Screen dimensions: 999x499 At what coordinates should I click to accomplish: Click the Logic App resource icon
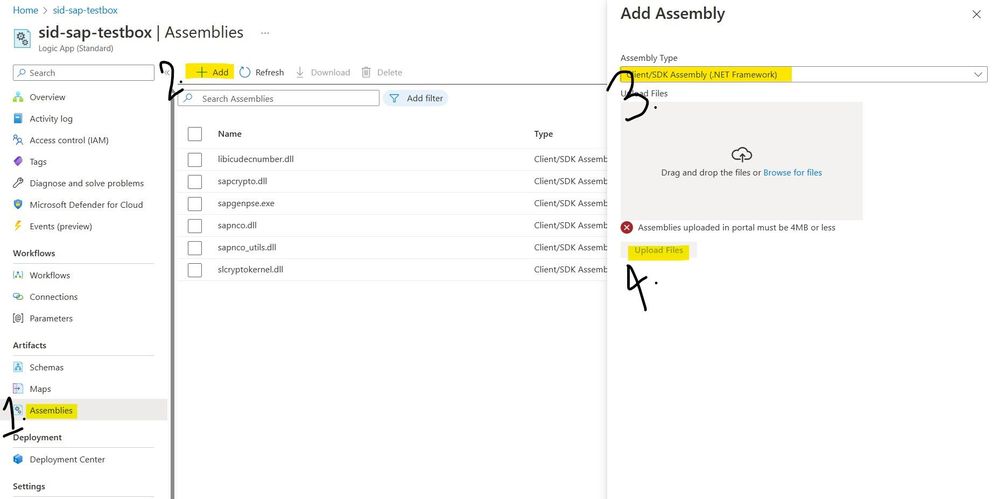tap(22, 38)
